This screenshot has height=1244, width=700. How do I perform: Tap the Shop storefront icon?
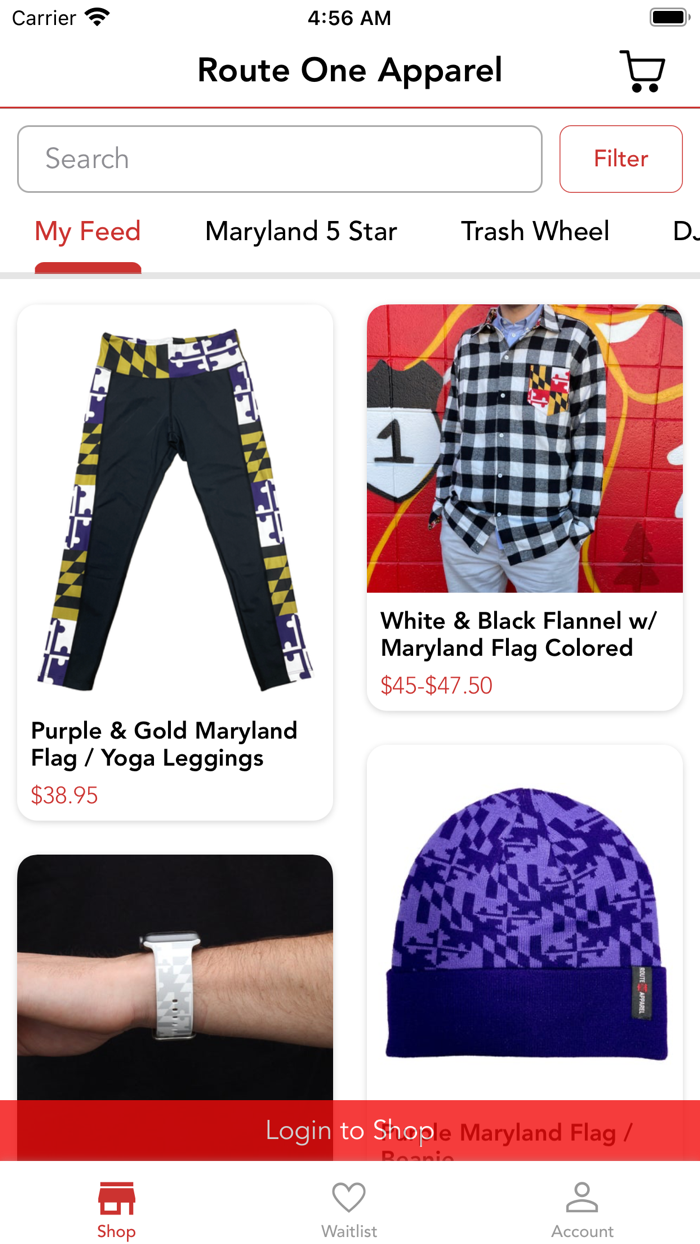pos(116,1197)
